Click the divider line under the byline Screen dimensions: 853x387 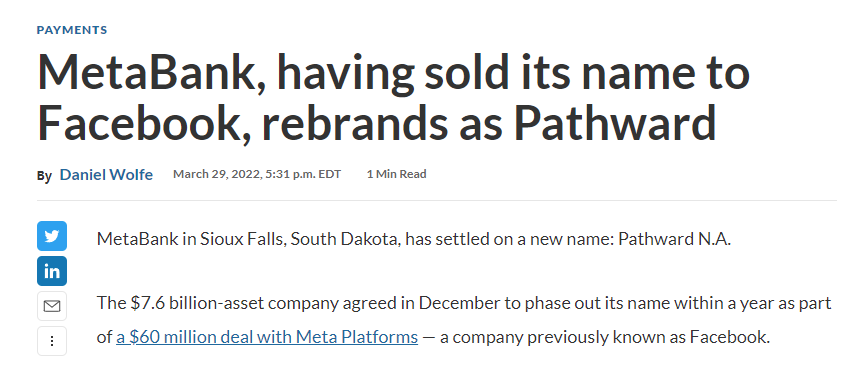point(436,200)
